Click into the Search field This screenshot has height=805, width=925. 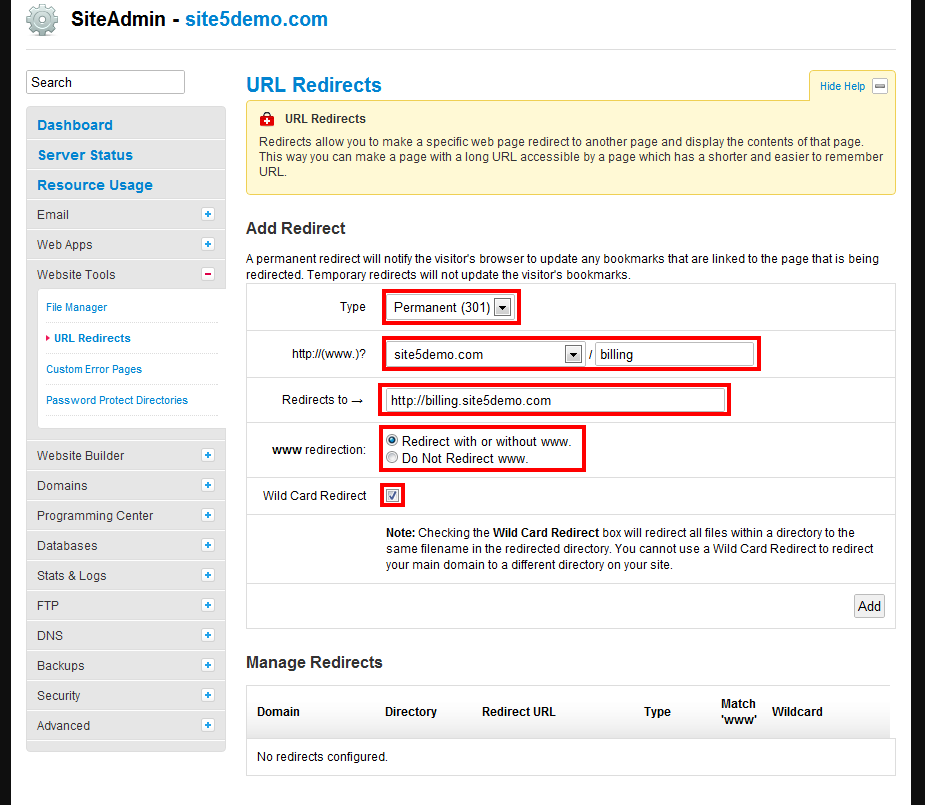pyautogui.click(x=106, y=82)
